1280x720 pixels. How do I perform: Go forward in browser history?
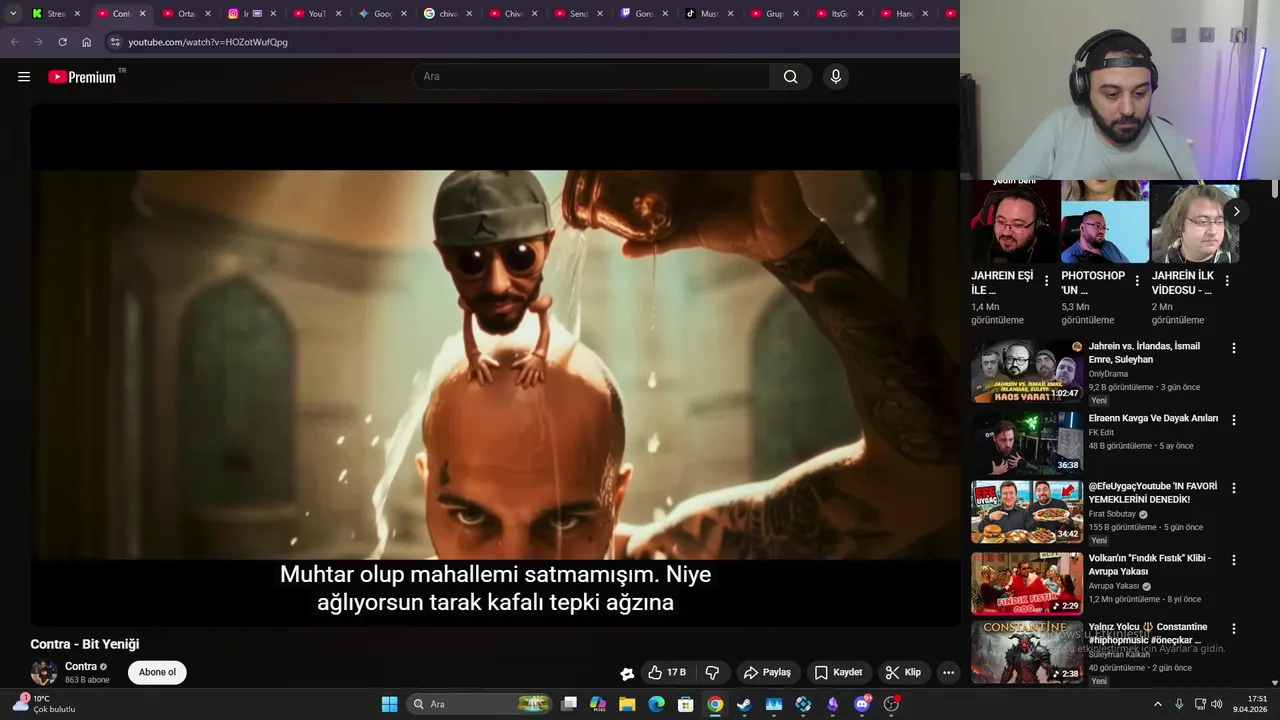(x=38, y=42)
